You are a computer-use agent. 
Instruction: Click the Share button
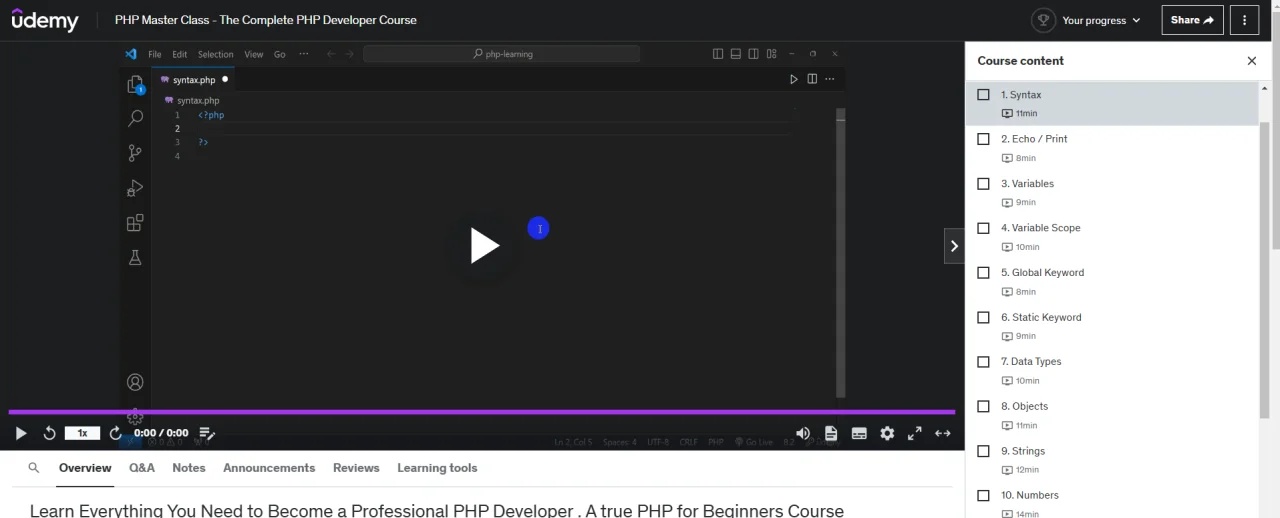point(1192,20)
